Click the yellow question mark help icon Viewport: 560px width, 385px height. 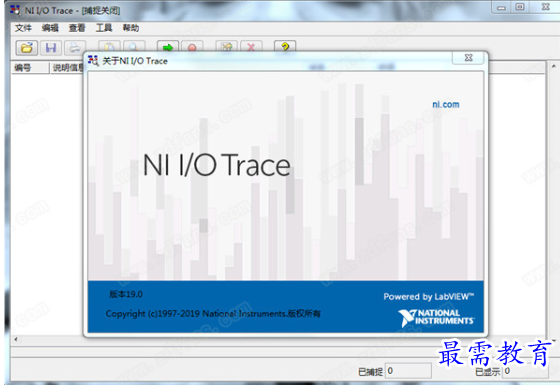(285, 46)
